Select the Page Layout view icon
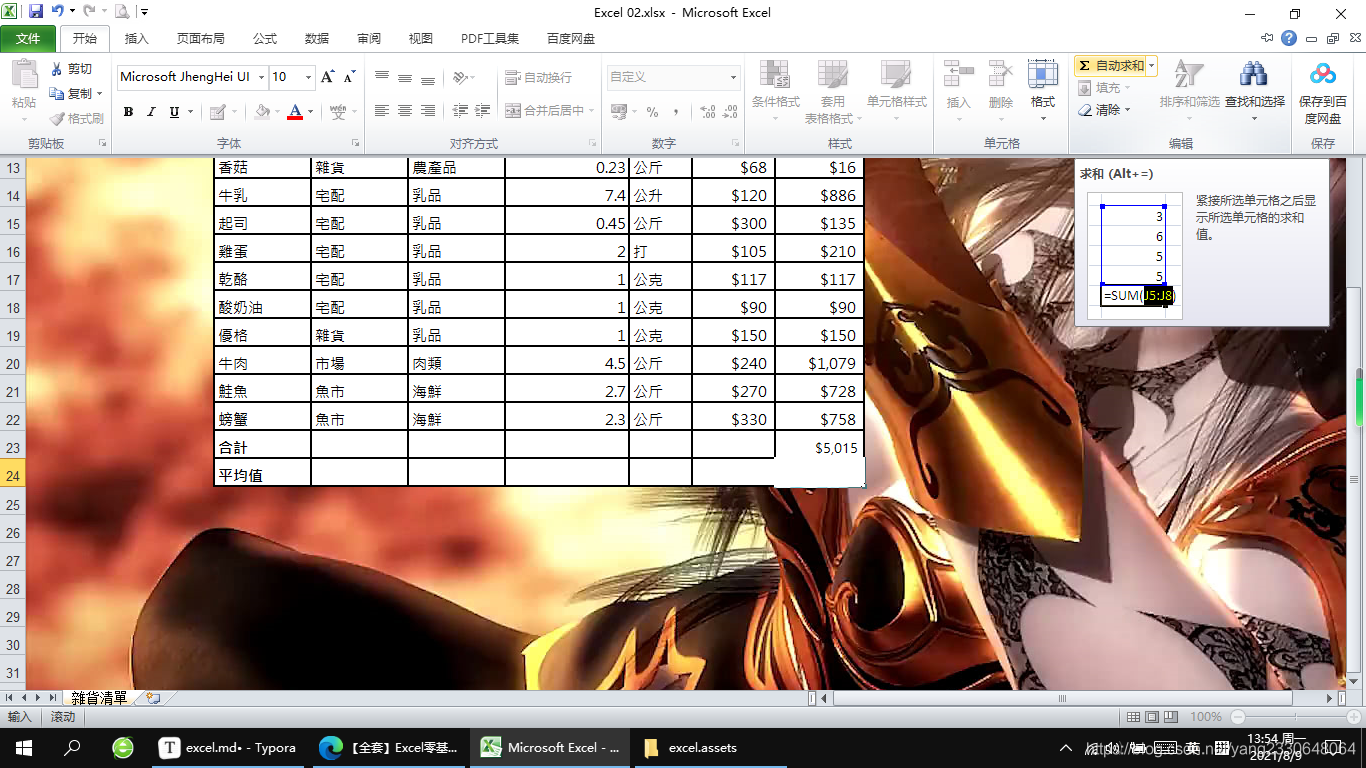The width and height of the screenshot is (1366, 768). coord(1151,717)
